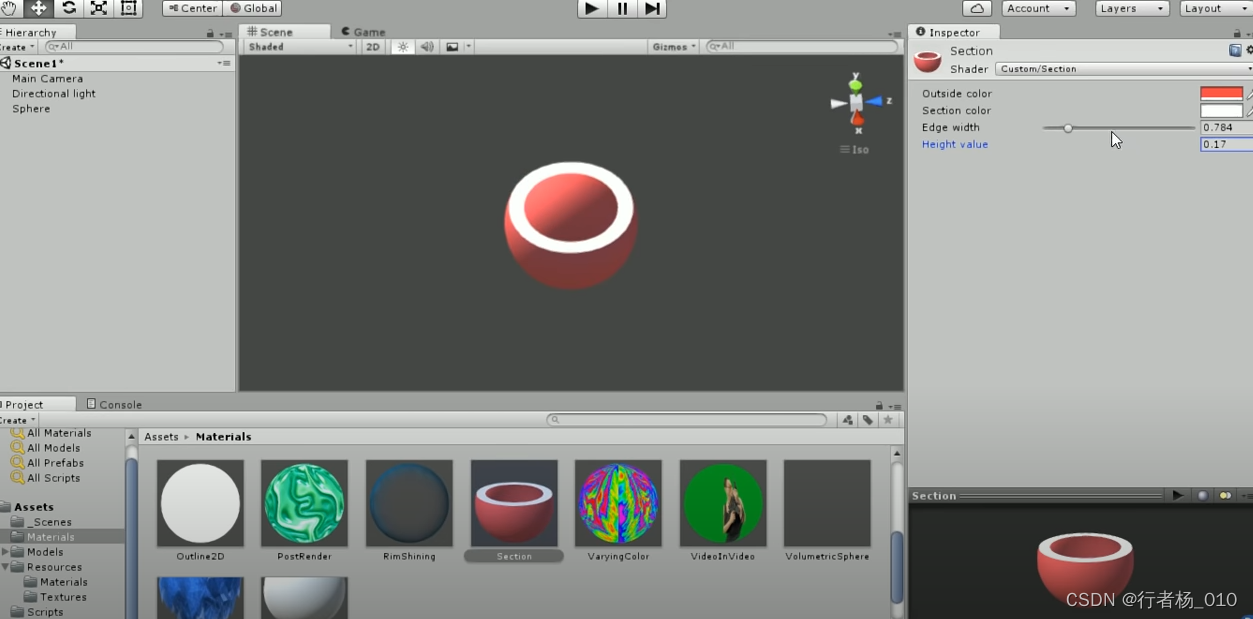Play the Section material preview
This screenshot has height=619, width=1253.
click(x=1177, y=496)
